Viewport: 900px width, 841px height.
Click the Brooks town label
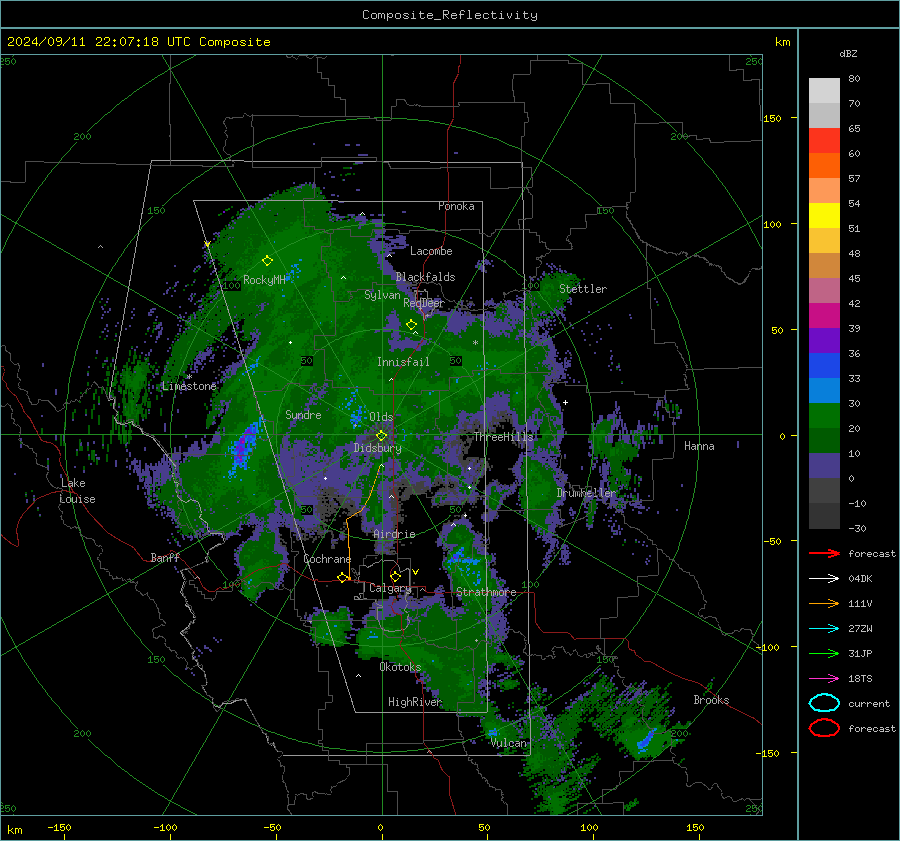[x=711, y=700]
